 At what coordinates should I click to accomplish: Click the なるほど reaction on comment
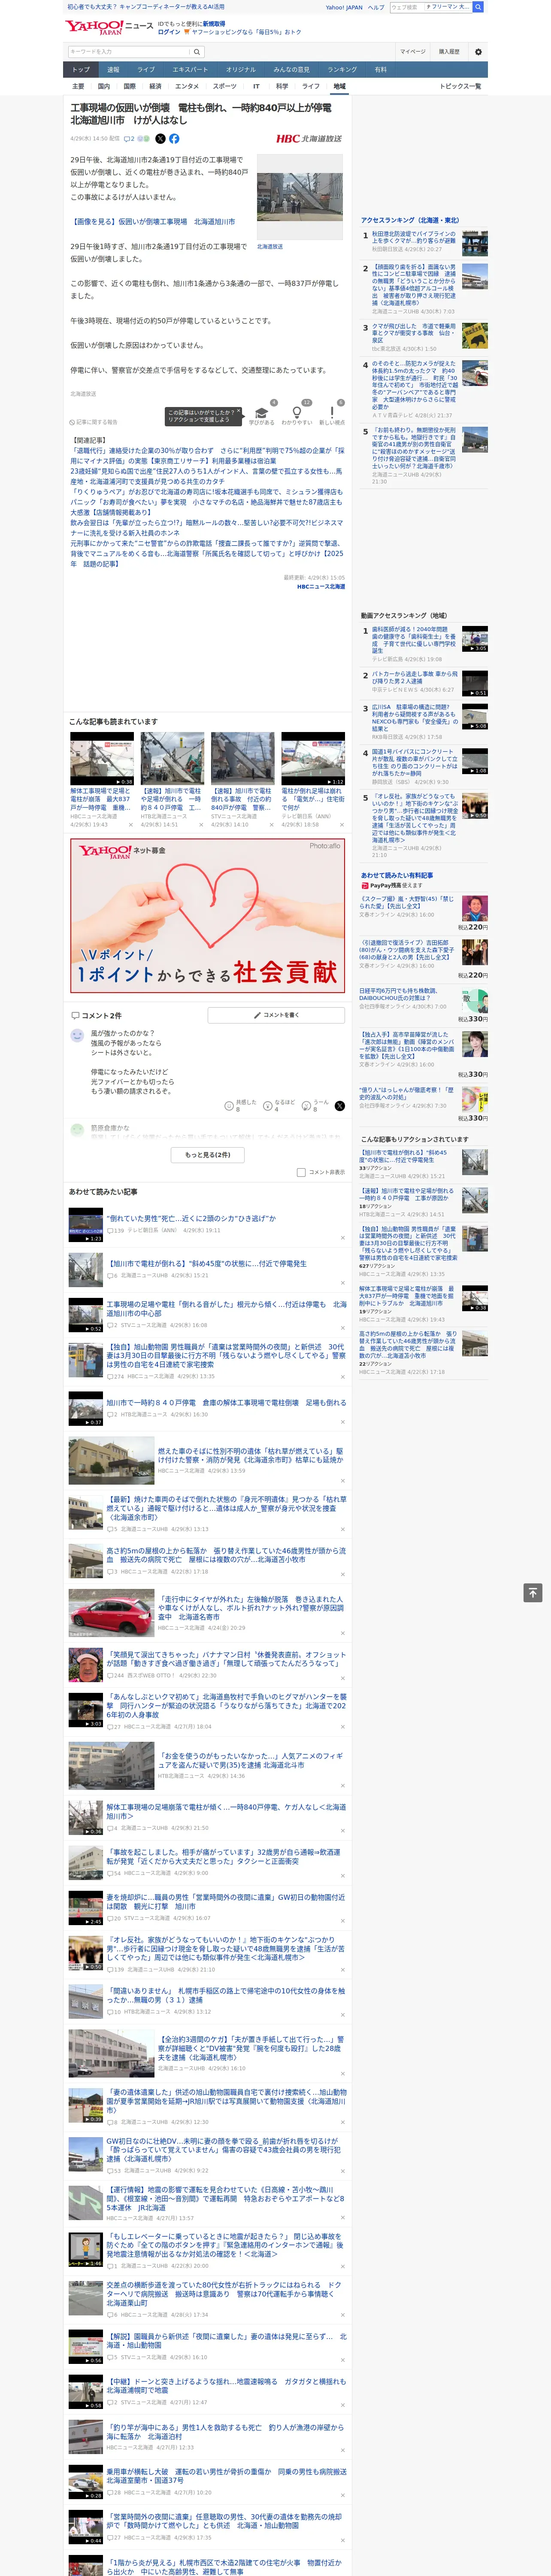pos(278,1105)
